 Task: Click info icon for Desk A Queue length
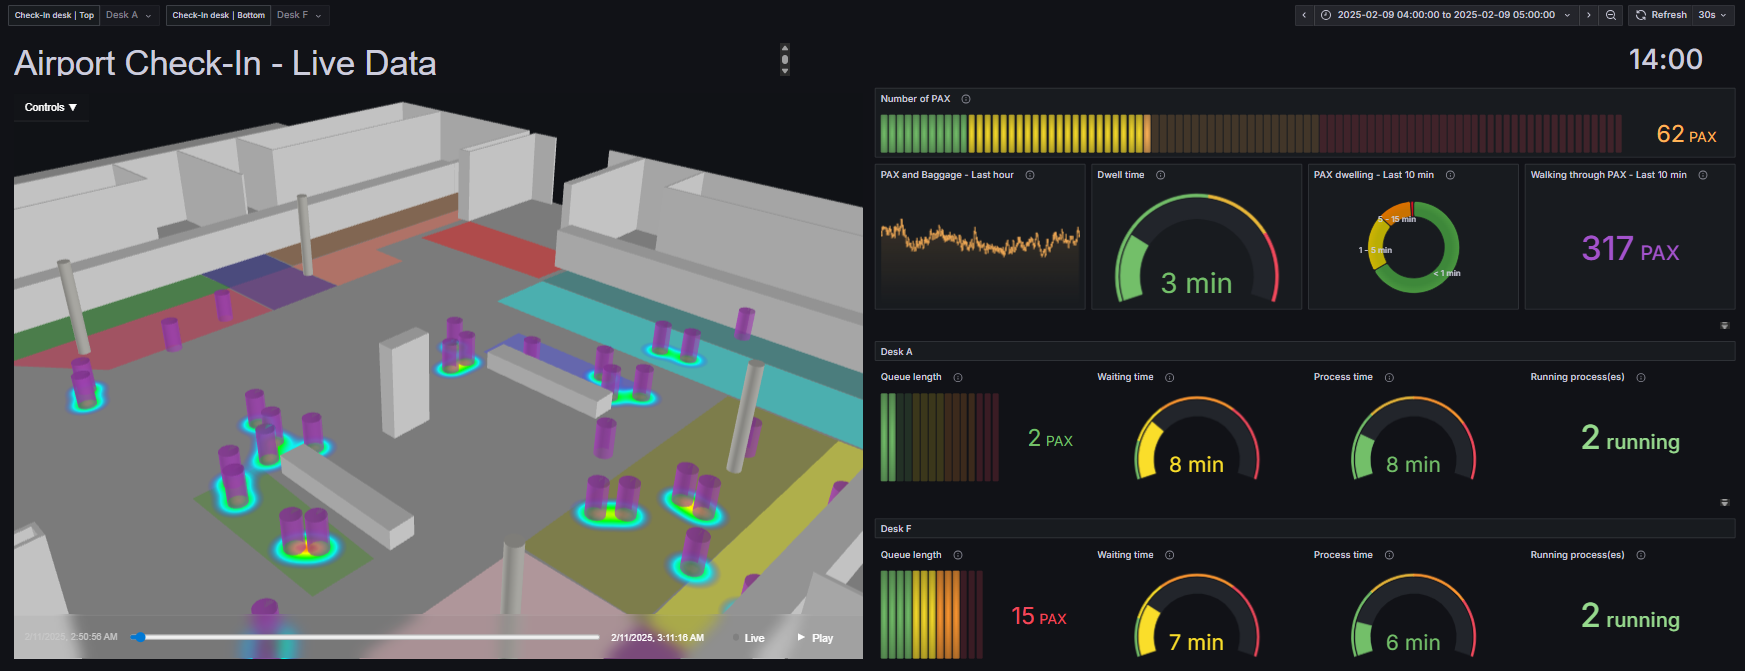coord(958,378)
